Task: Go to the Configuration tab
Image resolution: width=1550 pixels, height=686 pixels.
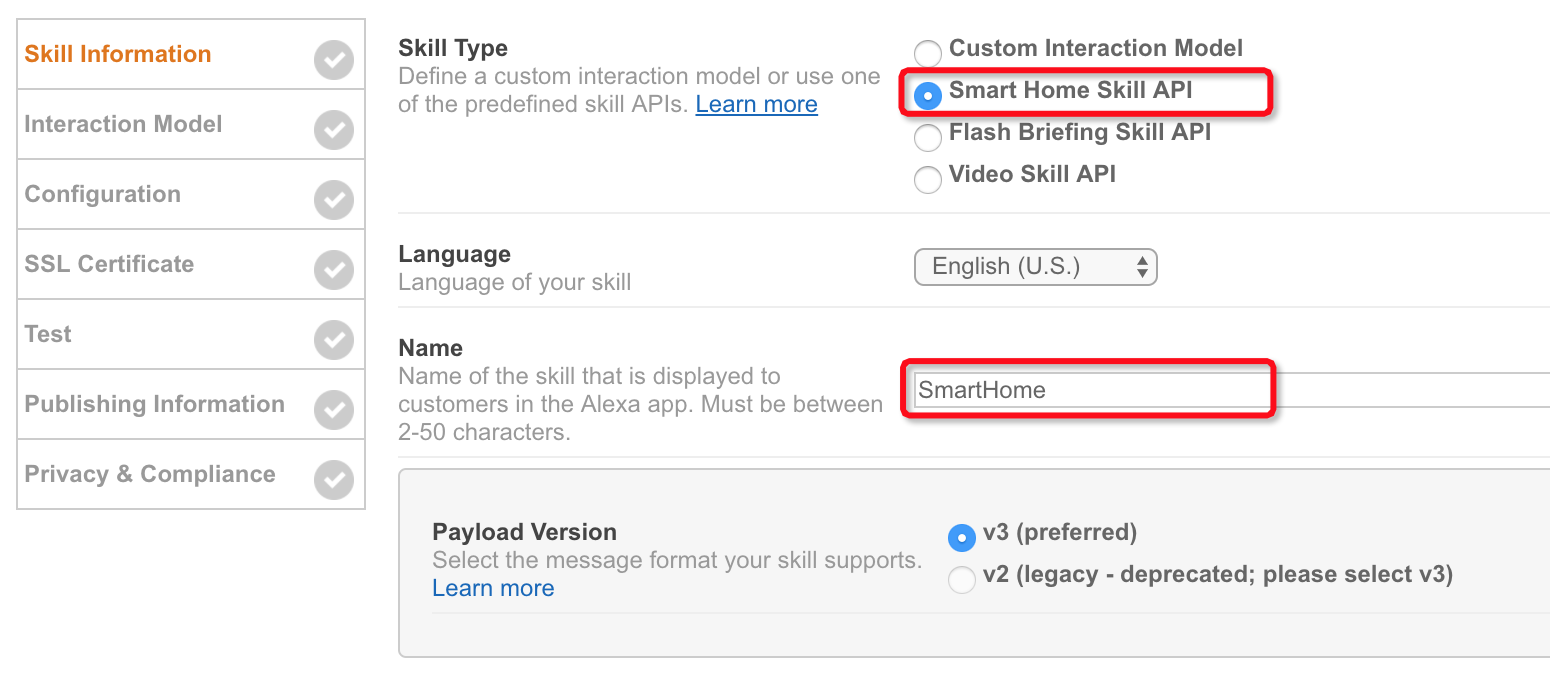Action: (x=103, y=194)
